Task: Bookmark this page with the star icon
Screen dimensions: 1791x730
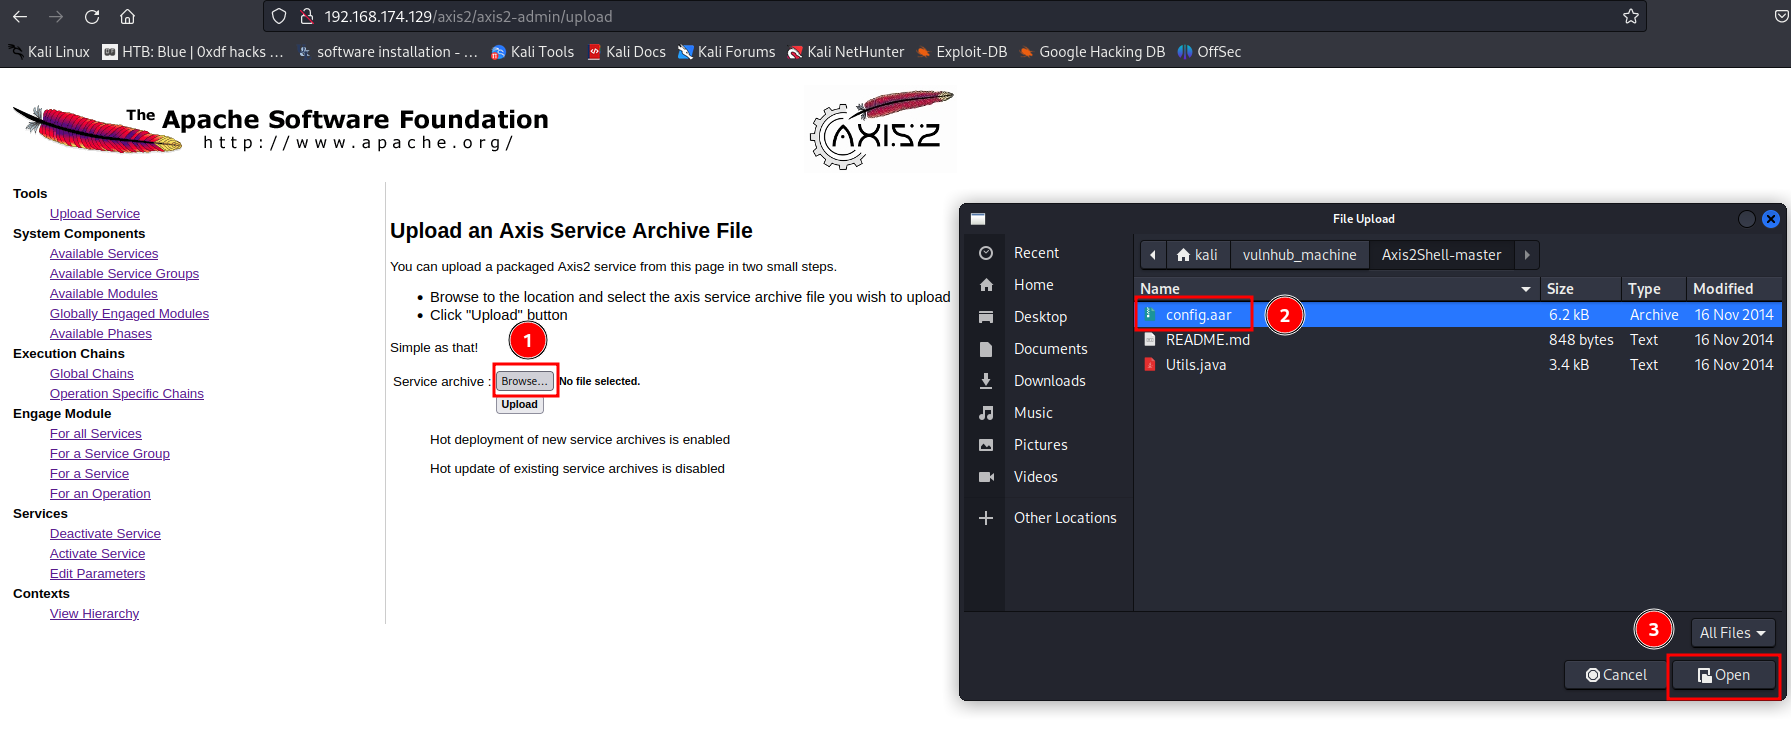Action: tap(1631, 17)
